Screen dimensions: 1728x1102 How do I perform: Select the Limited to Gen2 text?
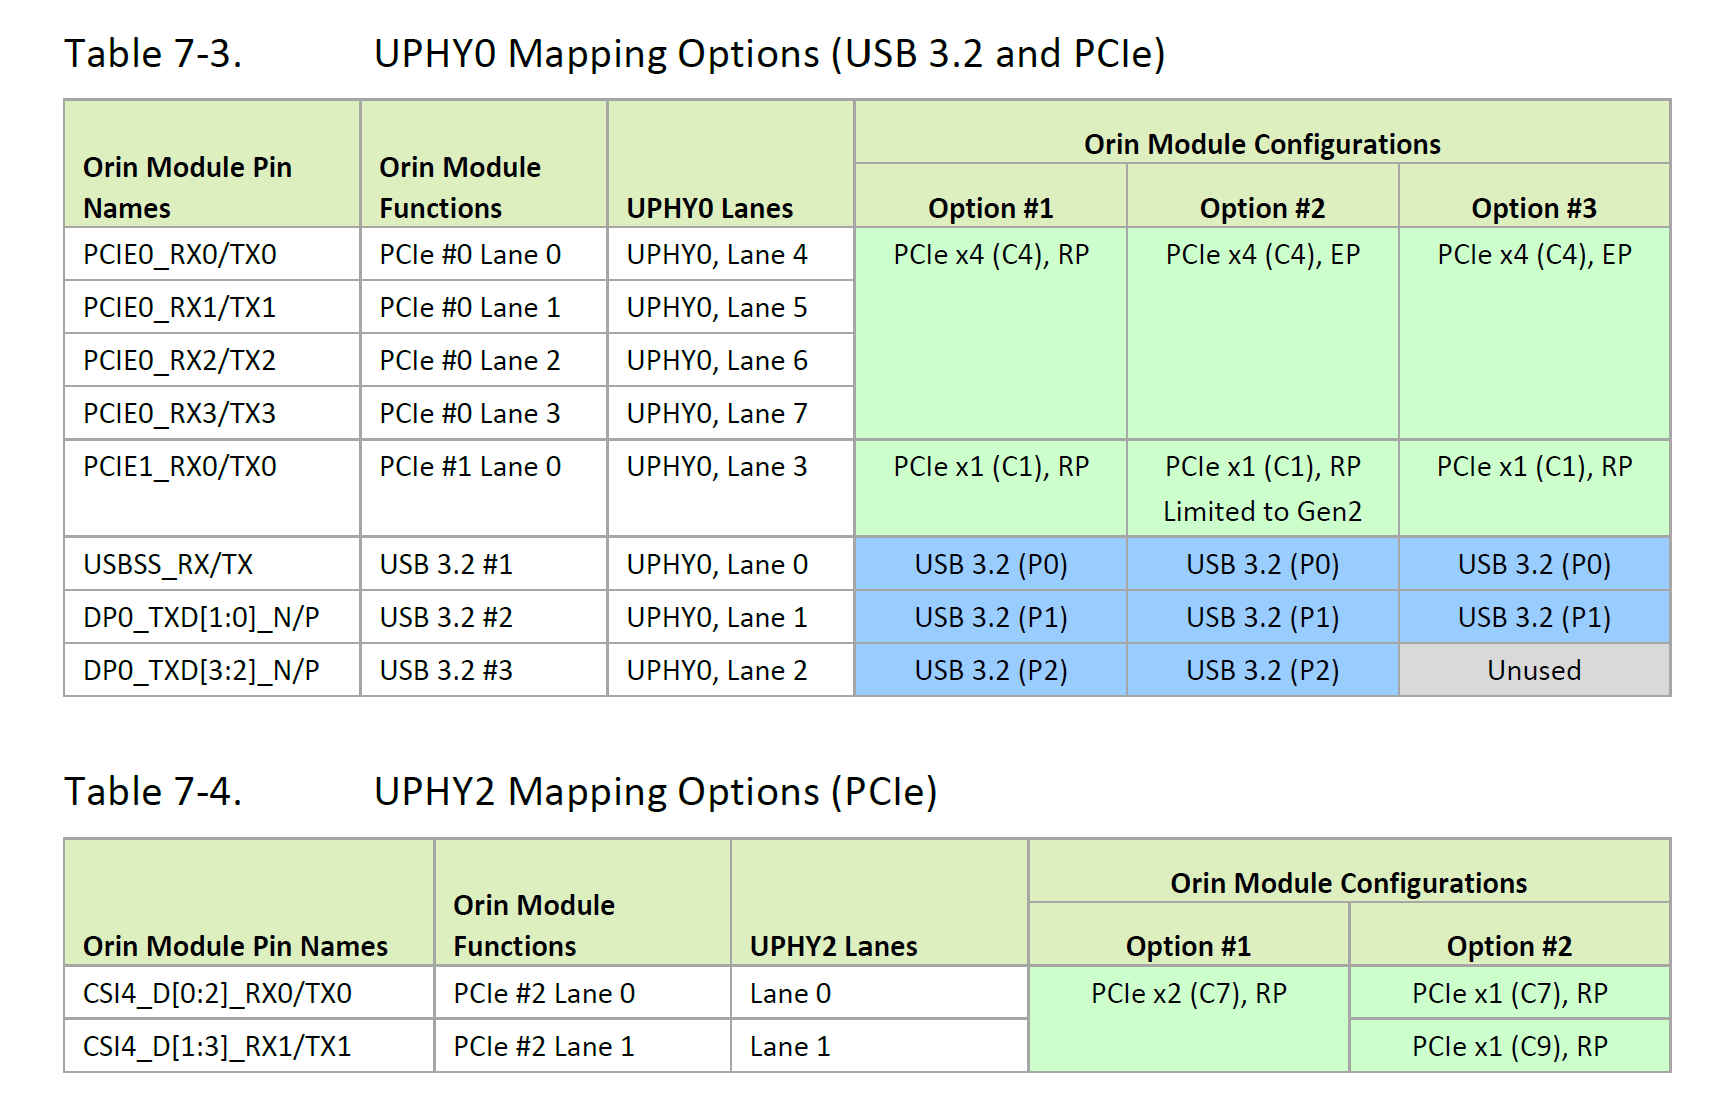point(1262,512)
